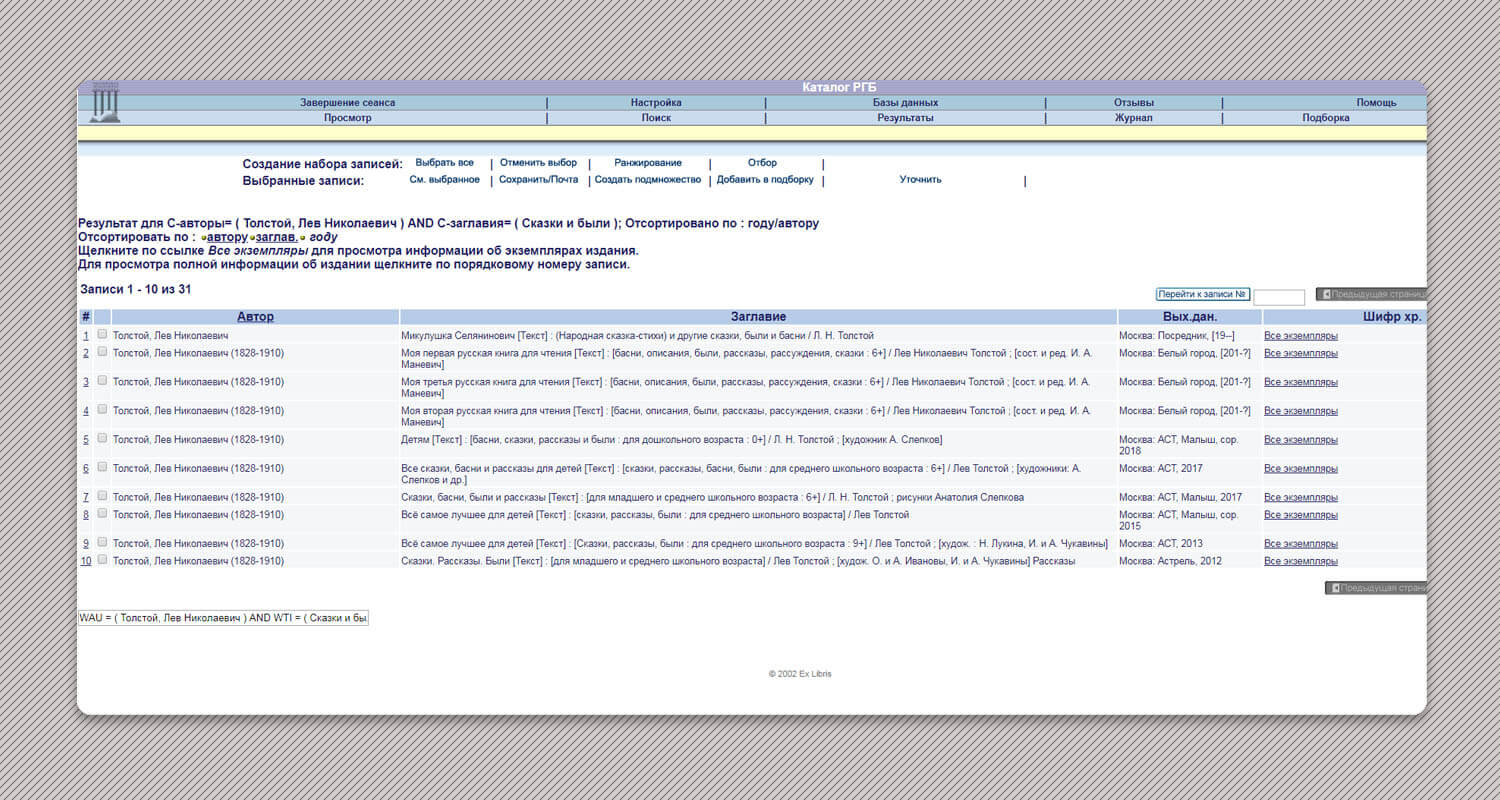
Task: Sort results by заглав. link
Action: 276,237
